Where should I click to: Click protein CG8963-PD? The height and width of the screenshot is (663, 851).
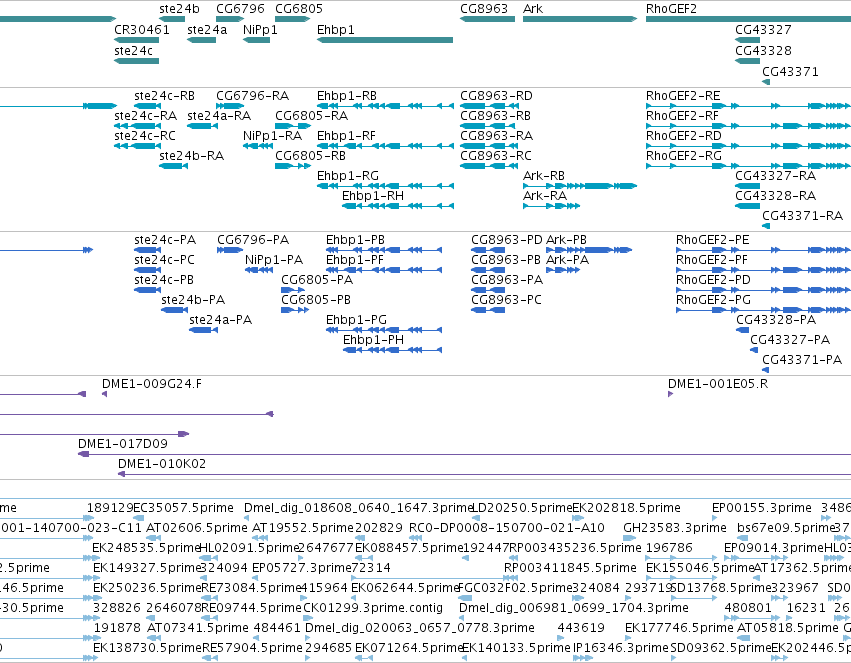pos(488,250)
